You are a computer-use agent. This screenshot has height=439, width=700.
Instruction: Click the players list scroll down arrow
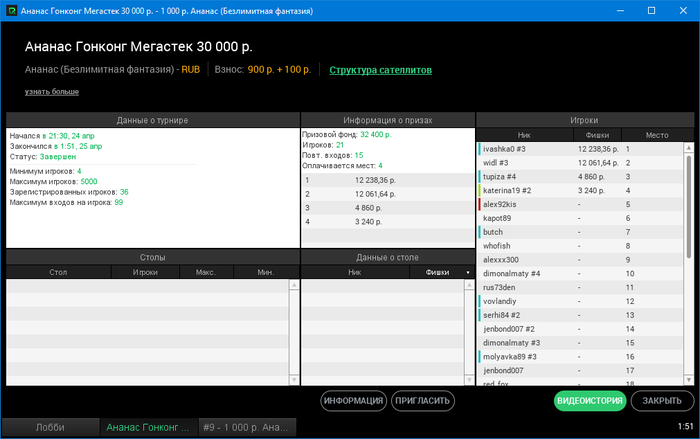pos(689,380)
